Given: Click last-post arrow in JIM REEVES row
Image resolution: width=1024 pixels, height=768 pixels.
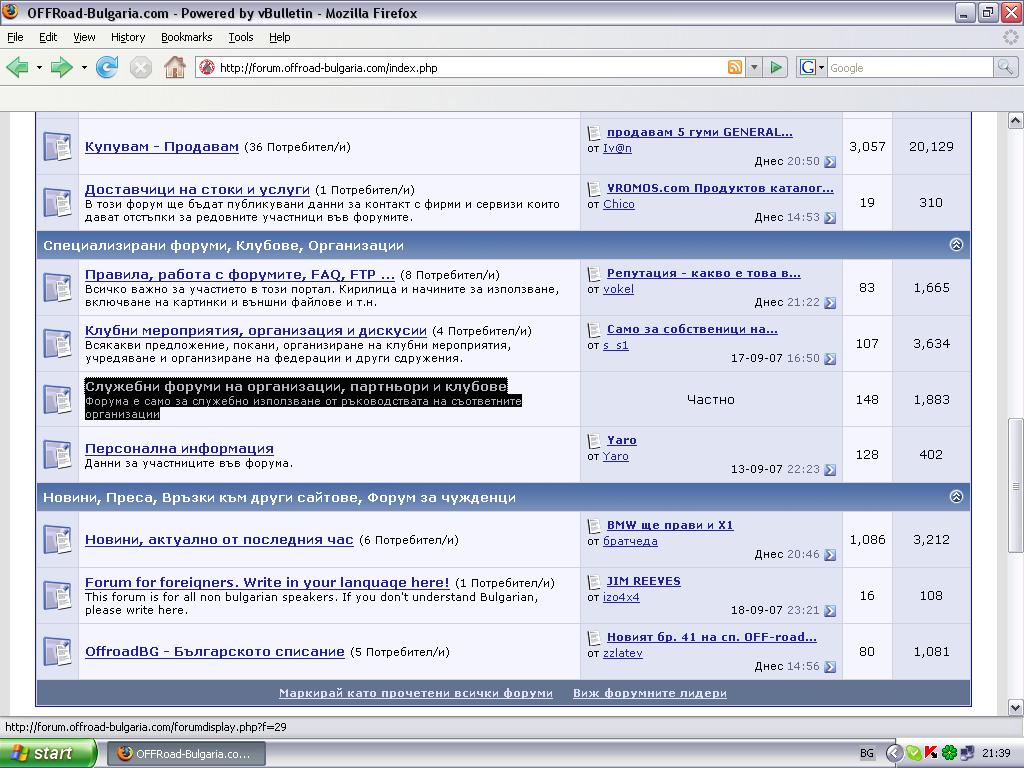Looking at the screenshot, I should pyautogui.click(x=829, y=611).
